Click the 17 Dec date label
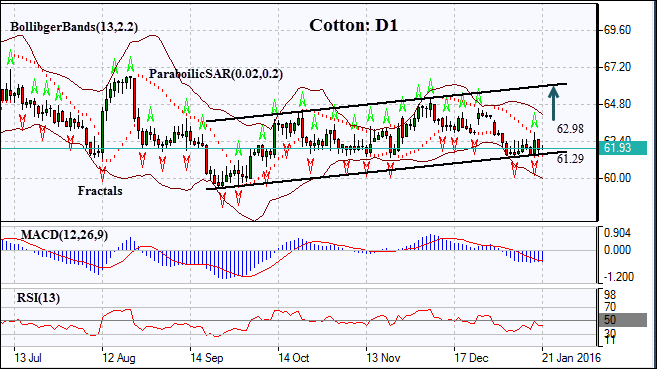657x369 pixels. [x=471, y=358]
